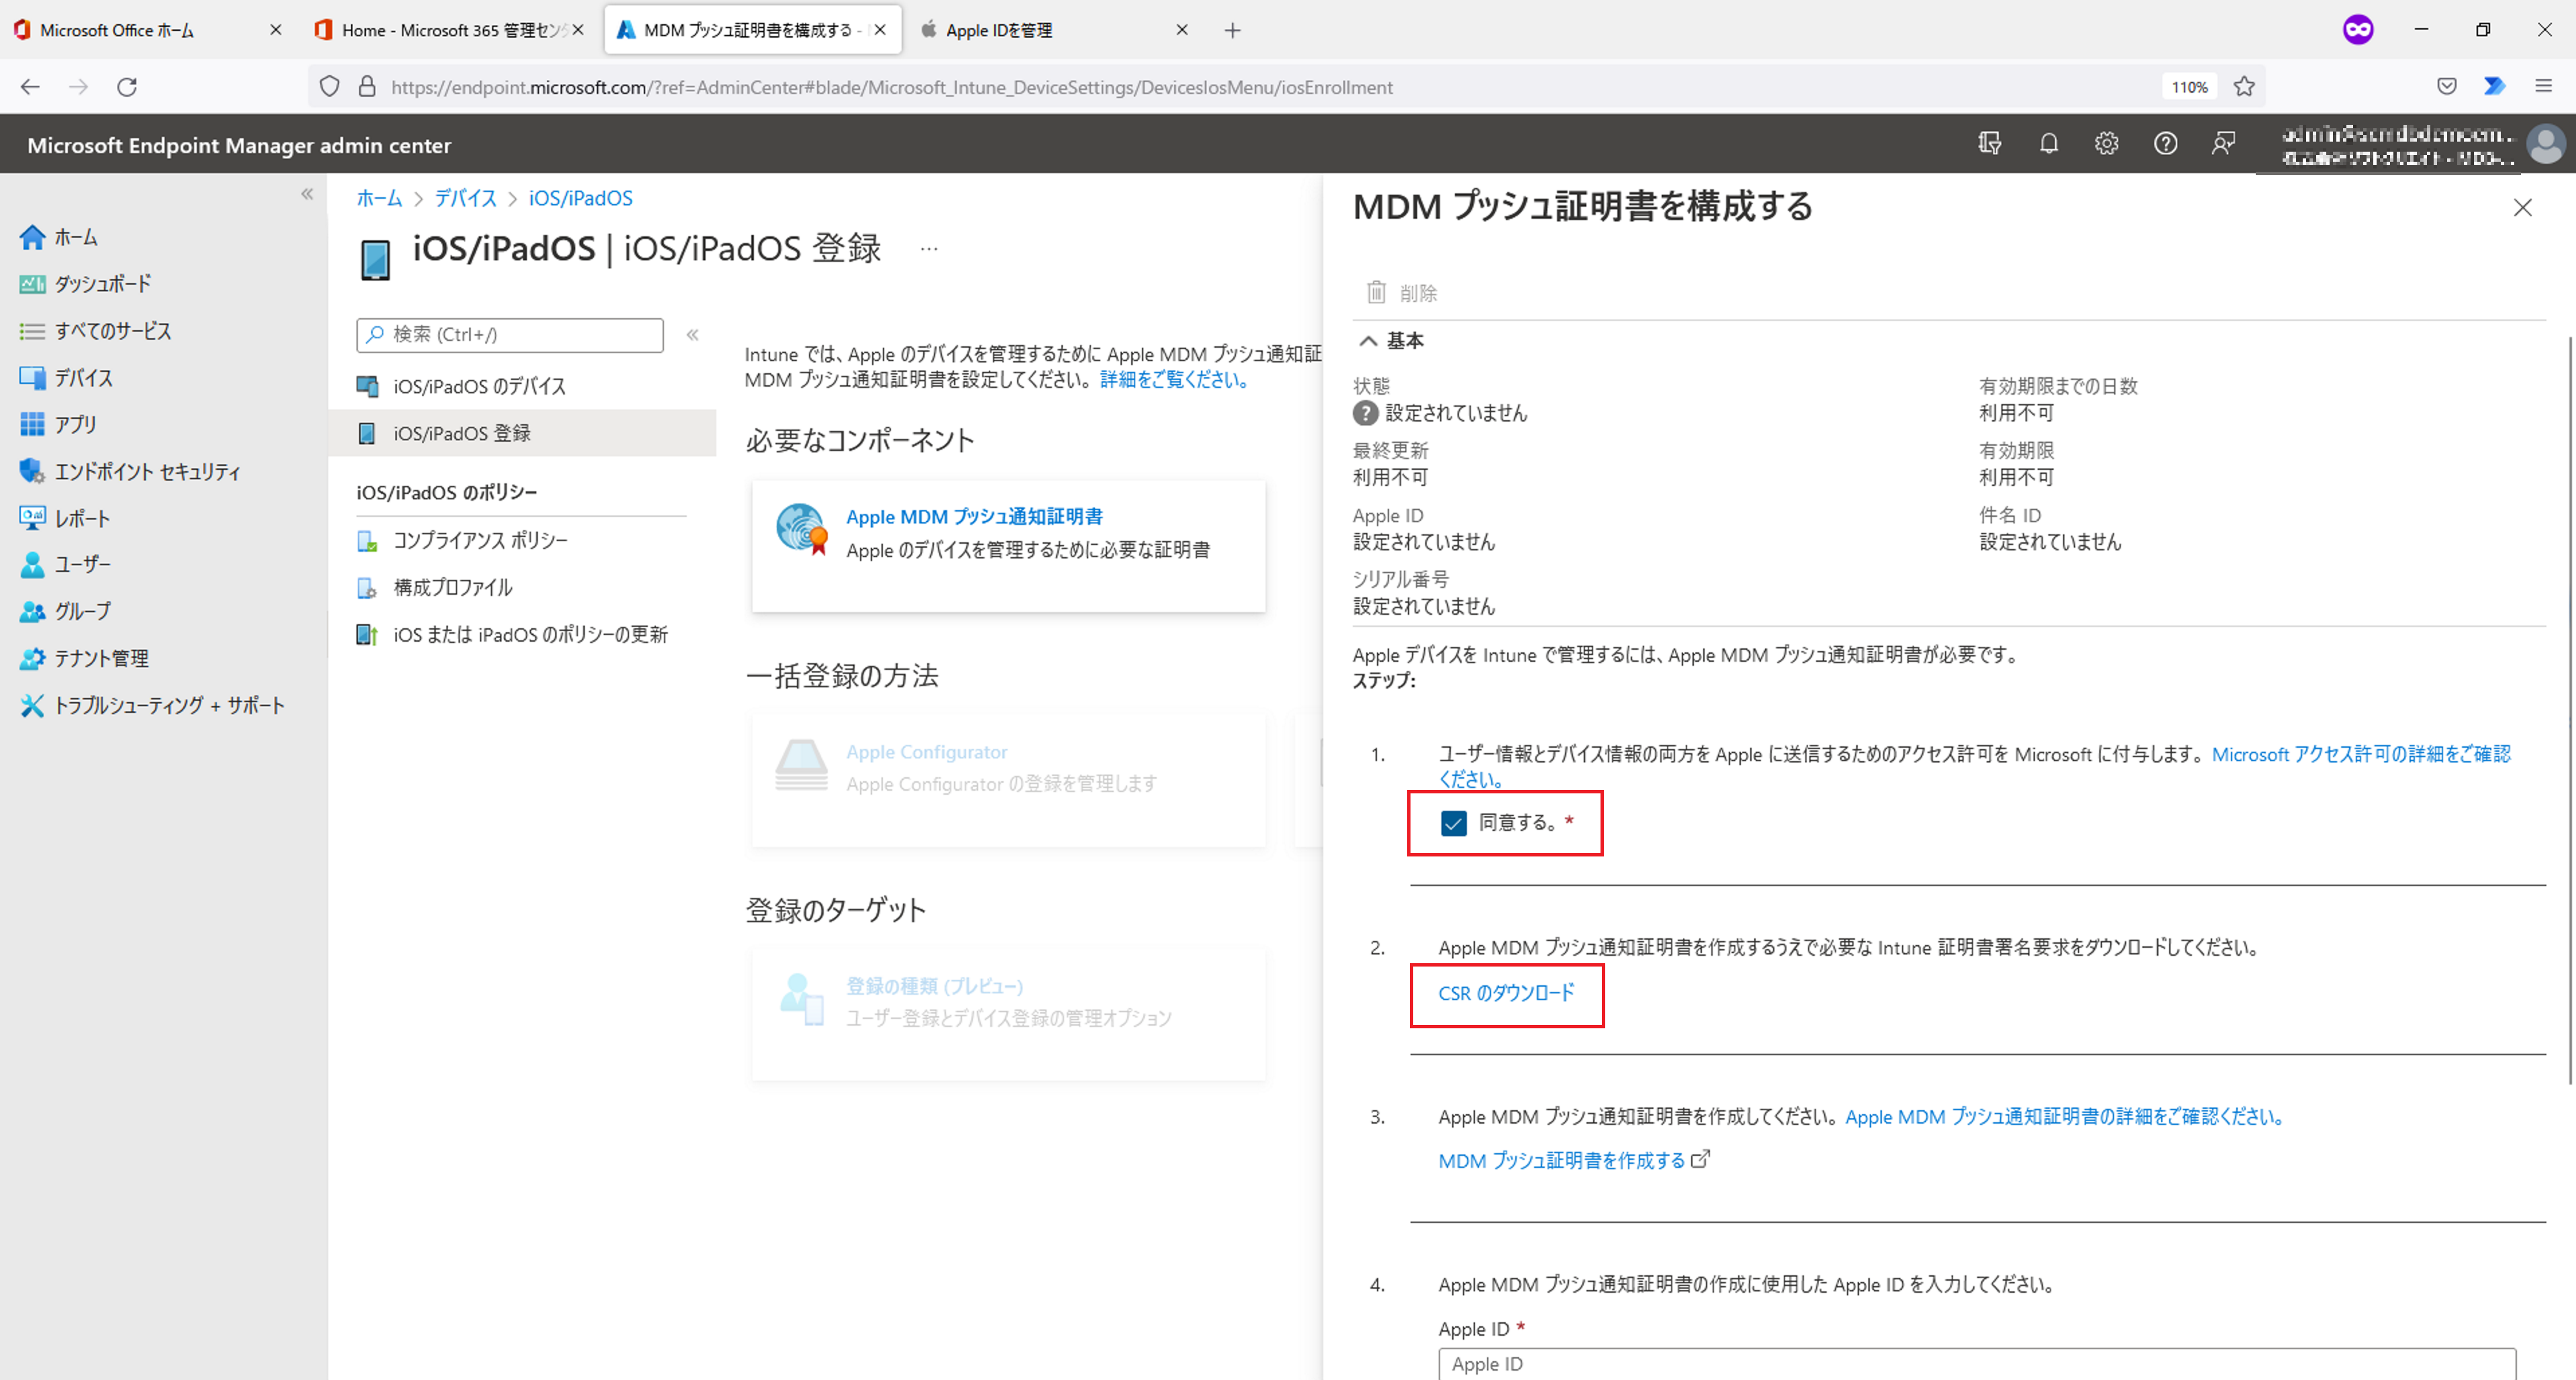The width and height of the screenshot is (2576, 1380).
Task: Open Microsoft アクセス許可の詳細 link
Action: 2361,754
